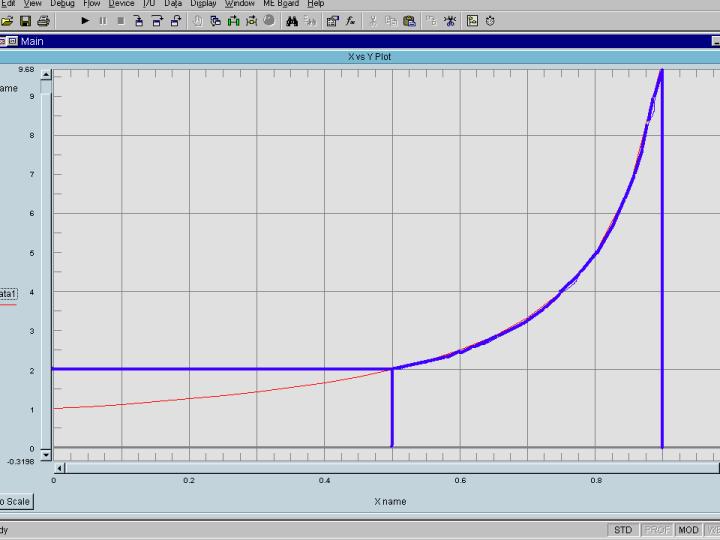This screenshot has width=720, height=540.
Task: Click the X vs Y Plot title bar
Action: [x=370, y=57]
